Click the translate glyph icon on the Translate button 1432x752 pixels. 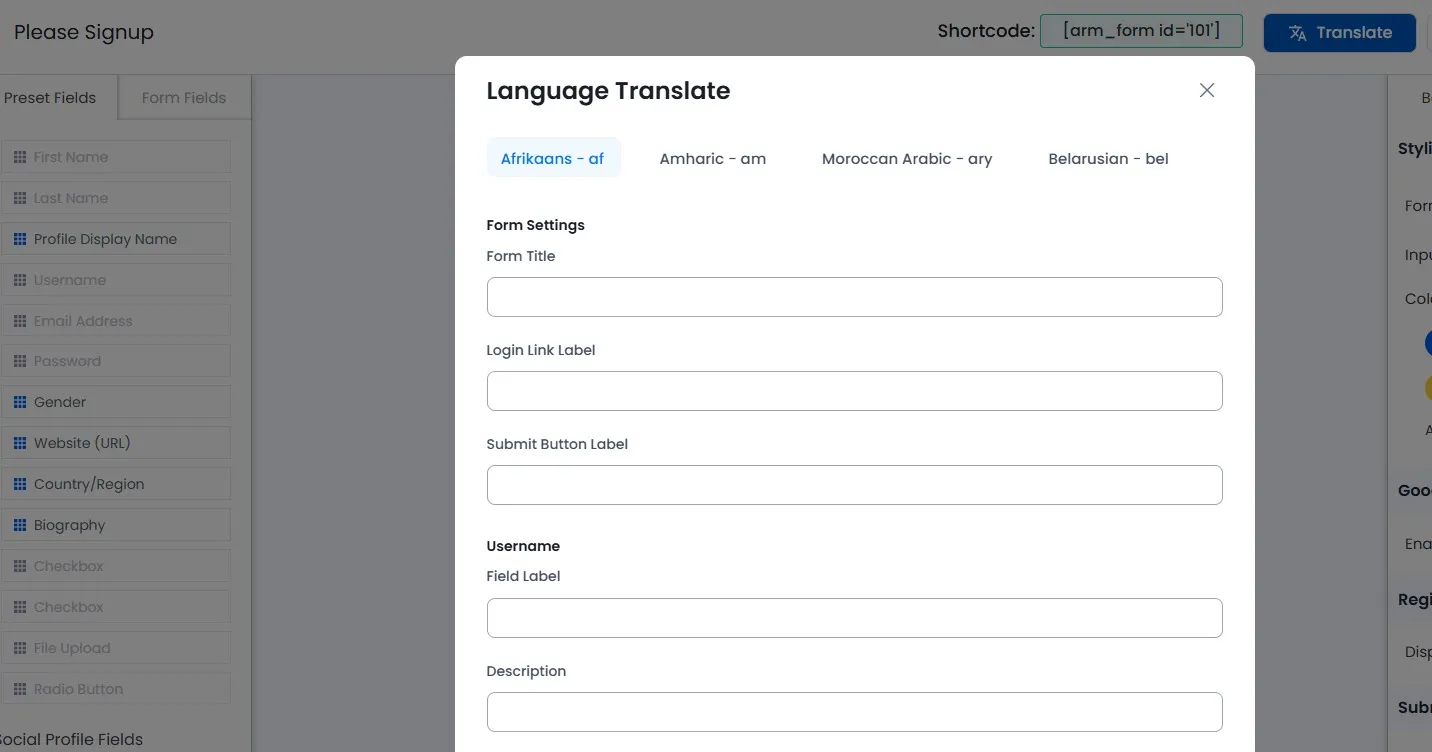click(x=1297, y=32)
